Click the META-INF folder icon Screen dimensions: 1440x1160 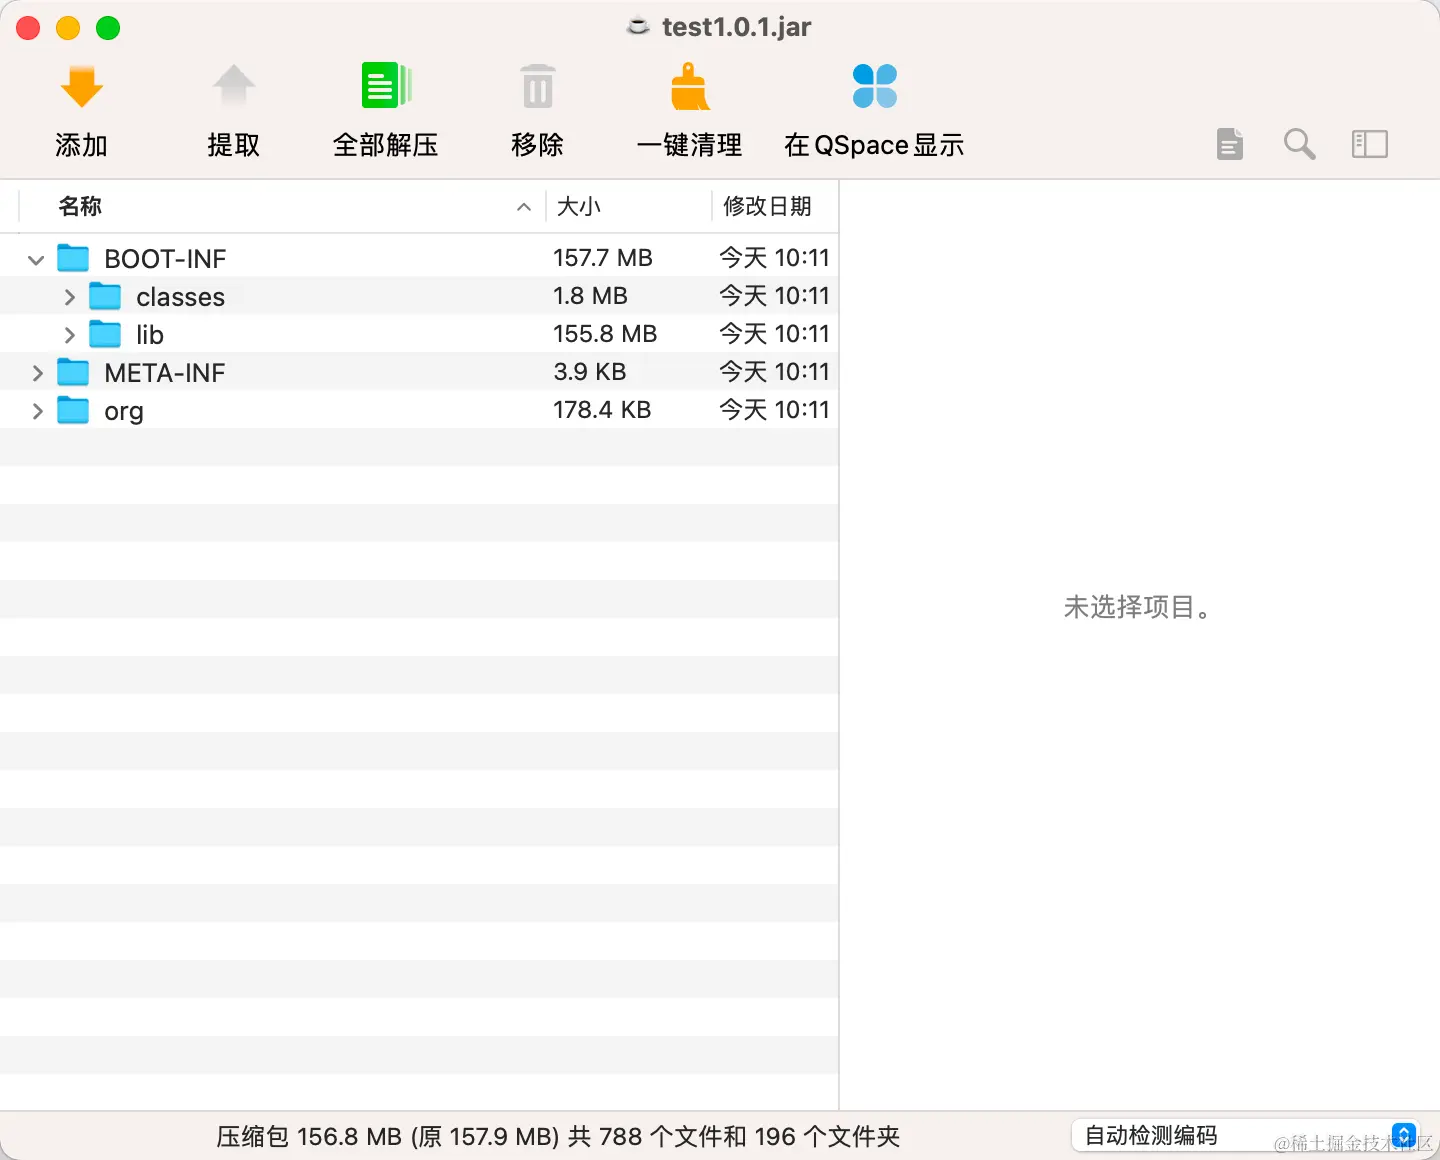73,372
